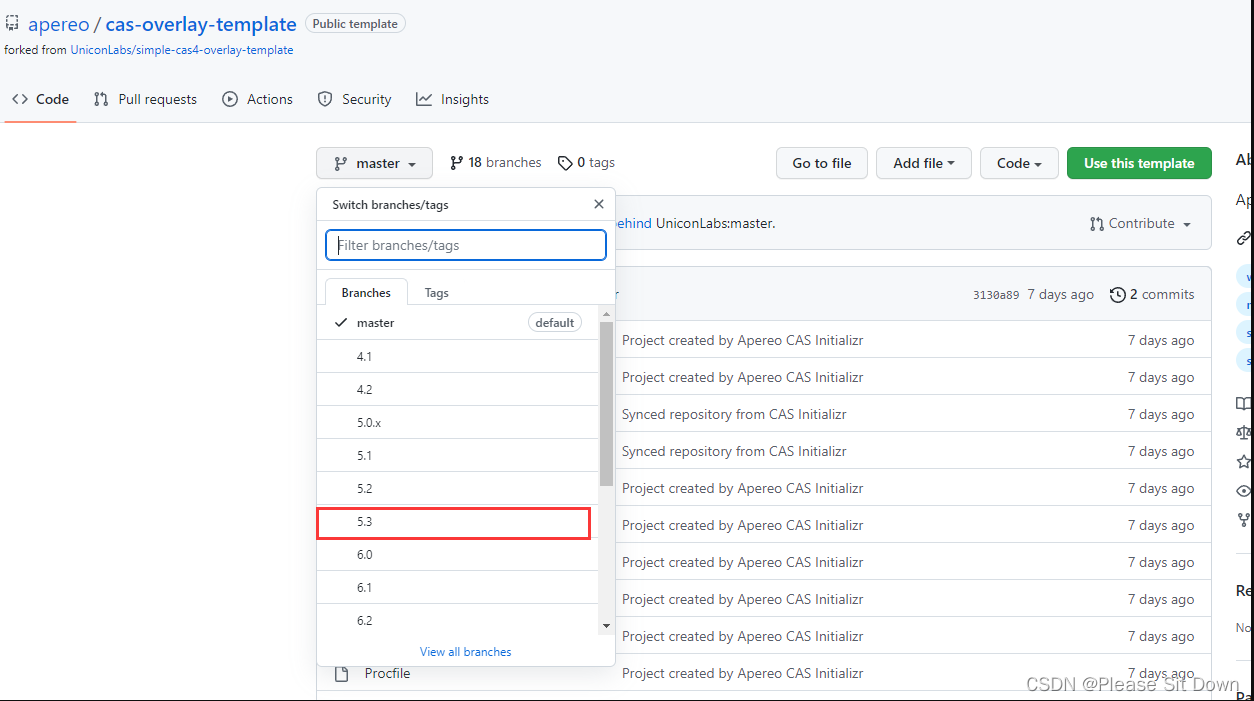Screen dimensions: 1254x701
Task: Click the sidebar license scale icon
Action: tap(1244, 433)
